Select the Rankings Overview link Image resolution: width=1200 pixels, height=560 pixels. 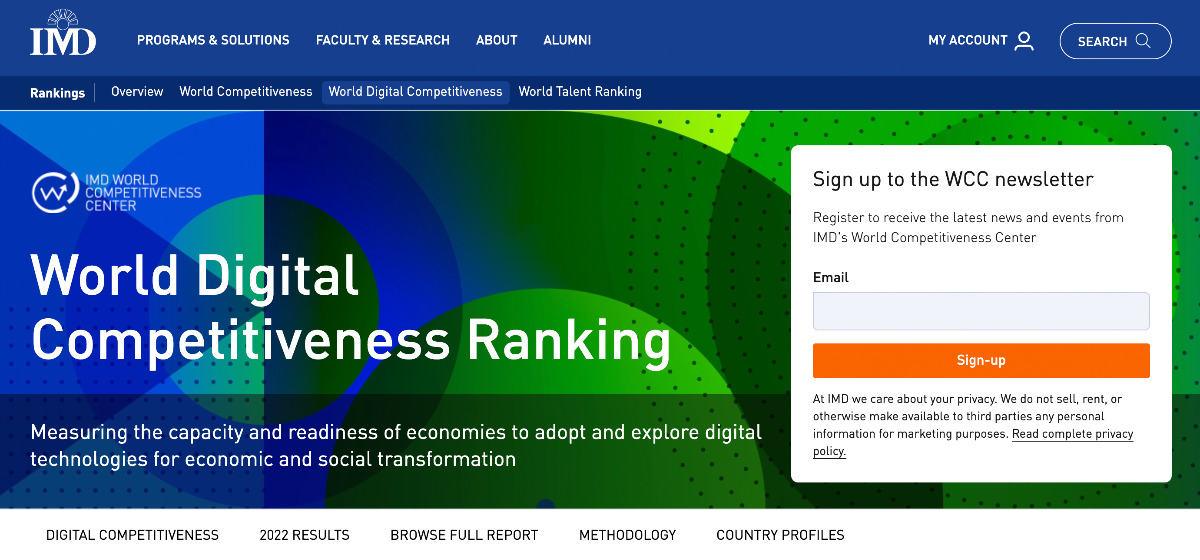click(x=137, y=92)
